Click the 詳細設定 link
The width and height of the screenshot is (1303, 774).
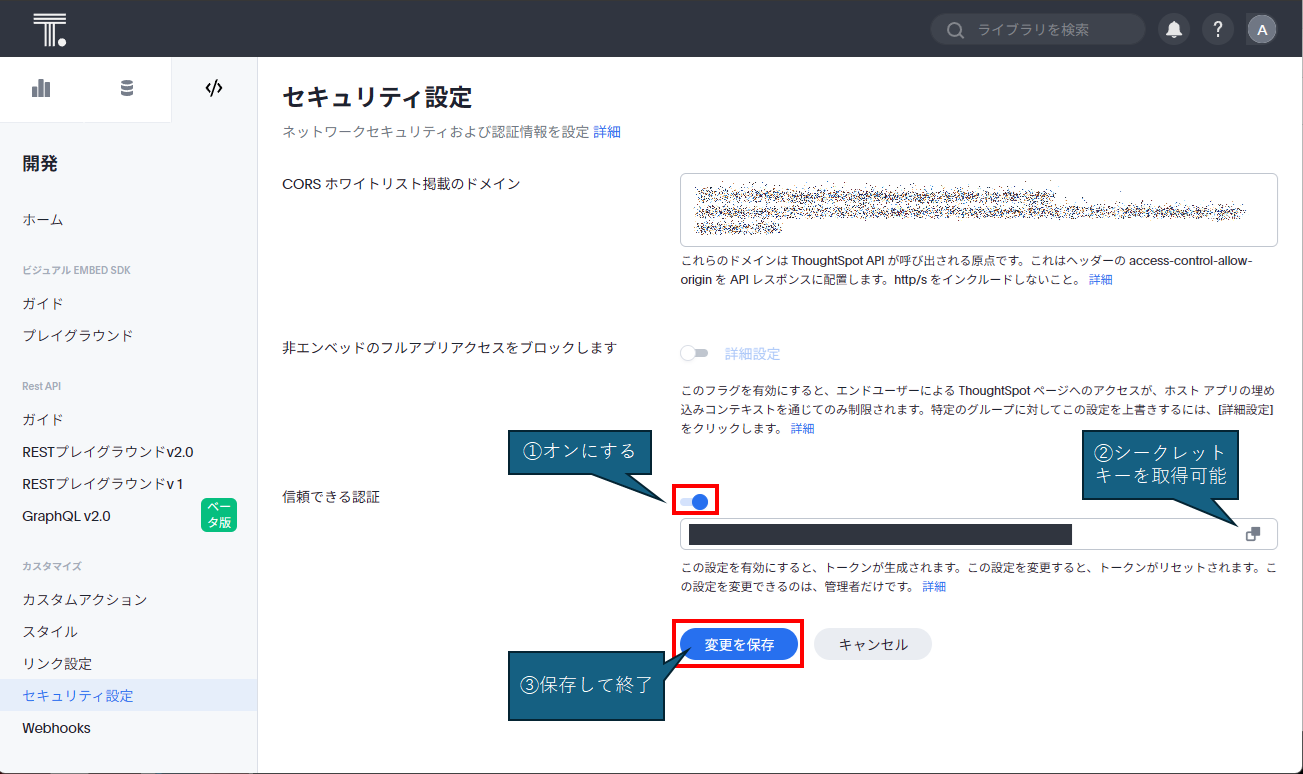pyautogui.click(x=752, y=354)
